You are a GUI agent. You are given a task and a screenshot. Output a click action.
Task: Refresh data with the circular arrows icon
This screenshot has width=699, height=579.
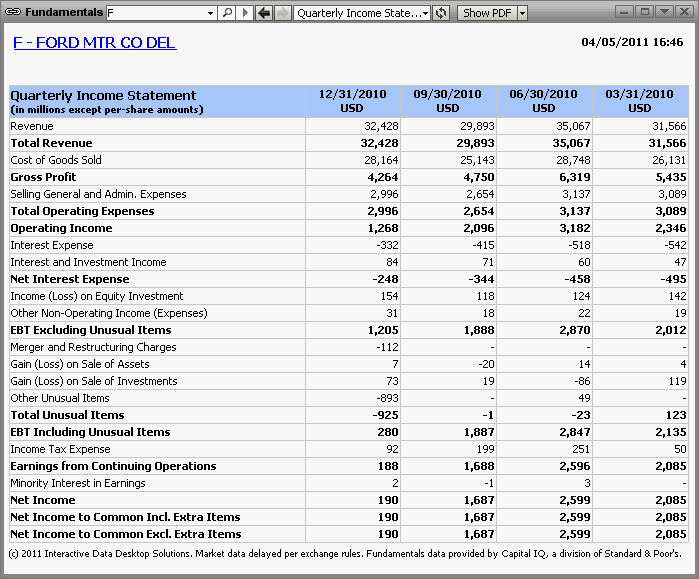[441, 12]
